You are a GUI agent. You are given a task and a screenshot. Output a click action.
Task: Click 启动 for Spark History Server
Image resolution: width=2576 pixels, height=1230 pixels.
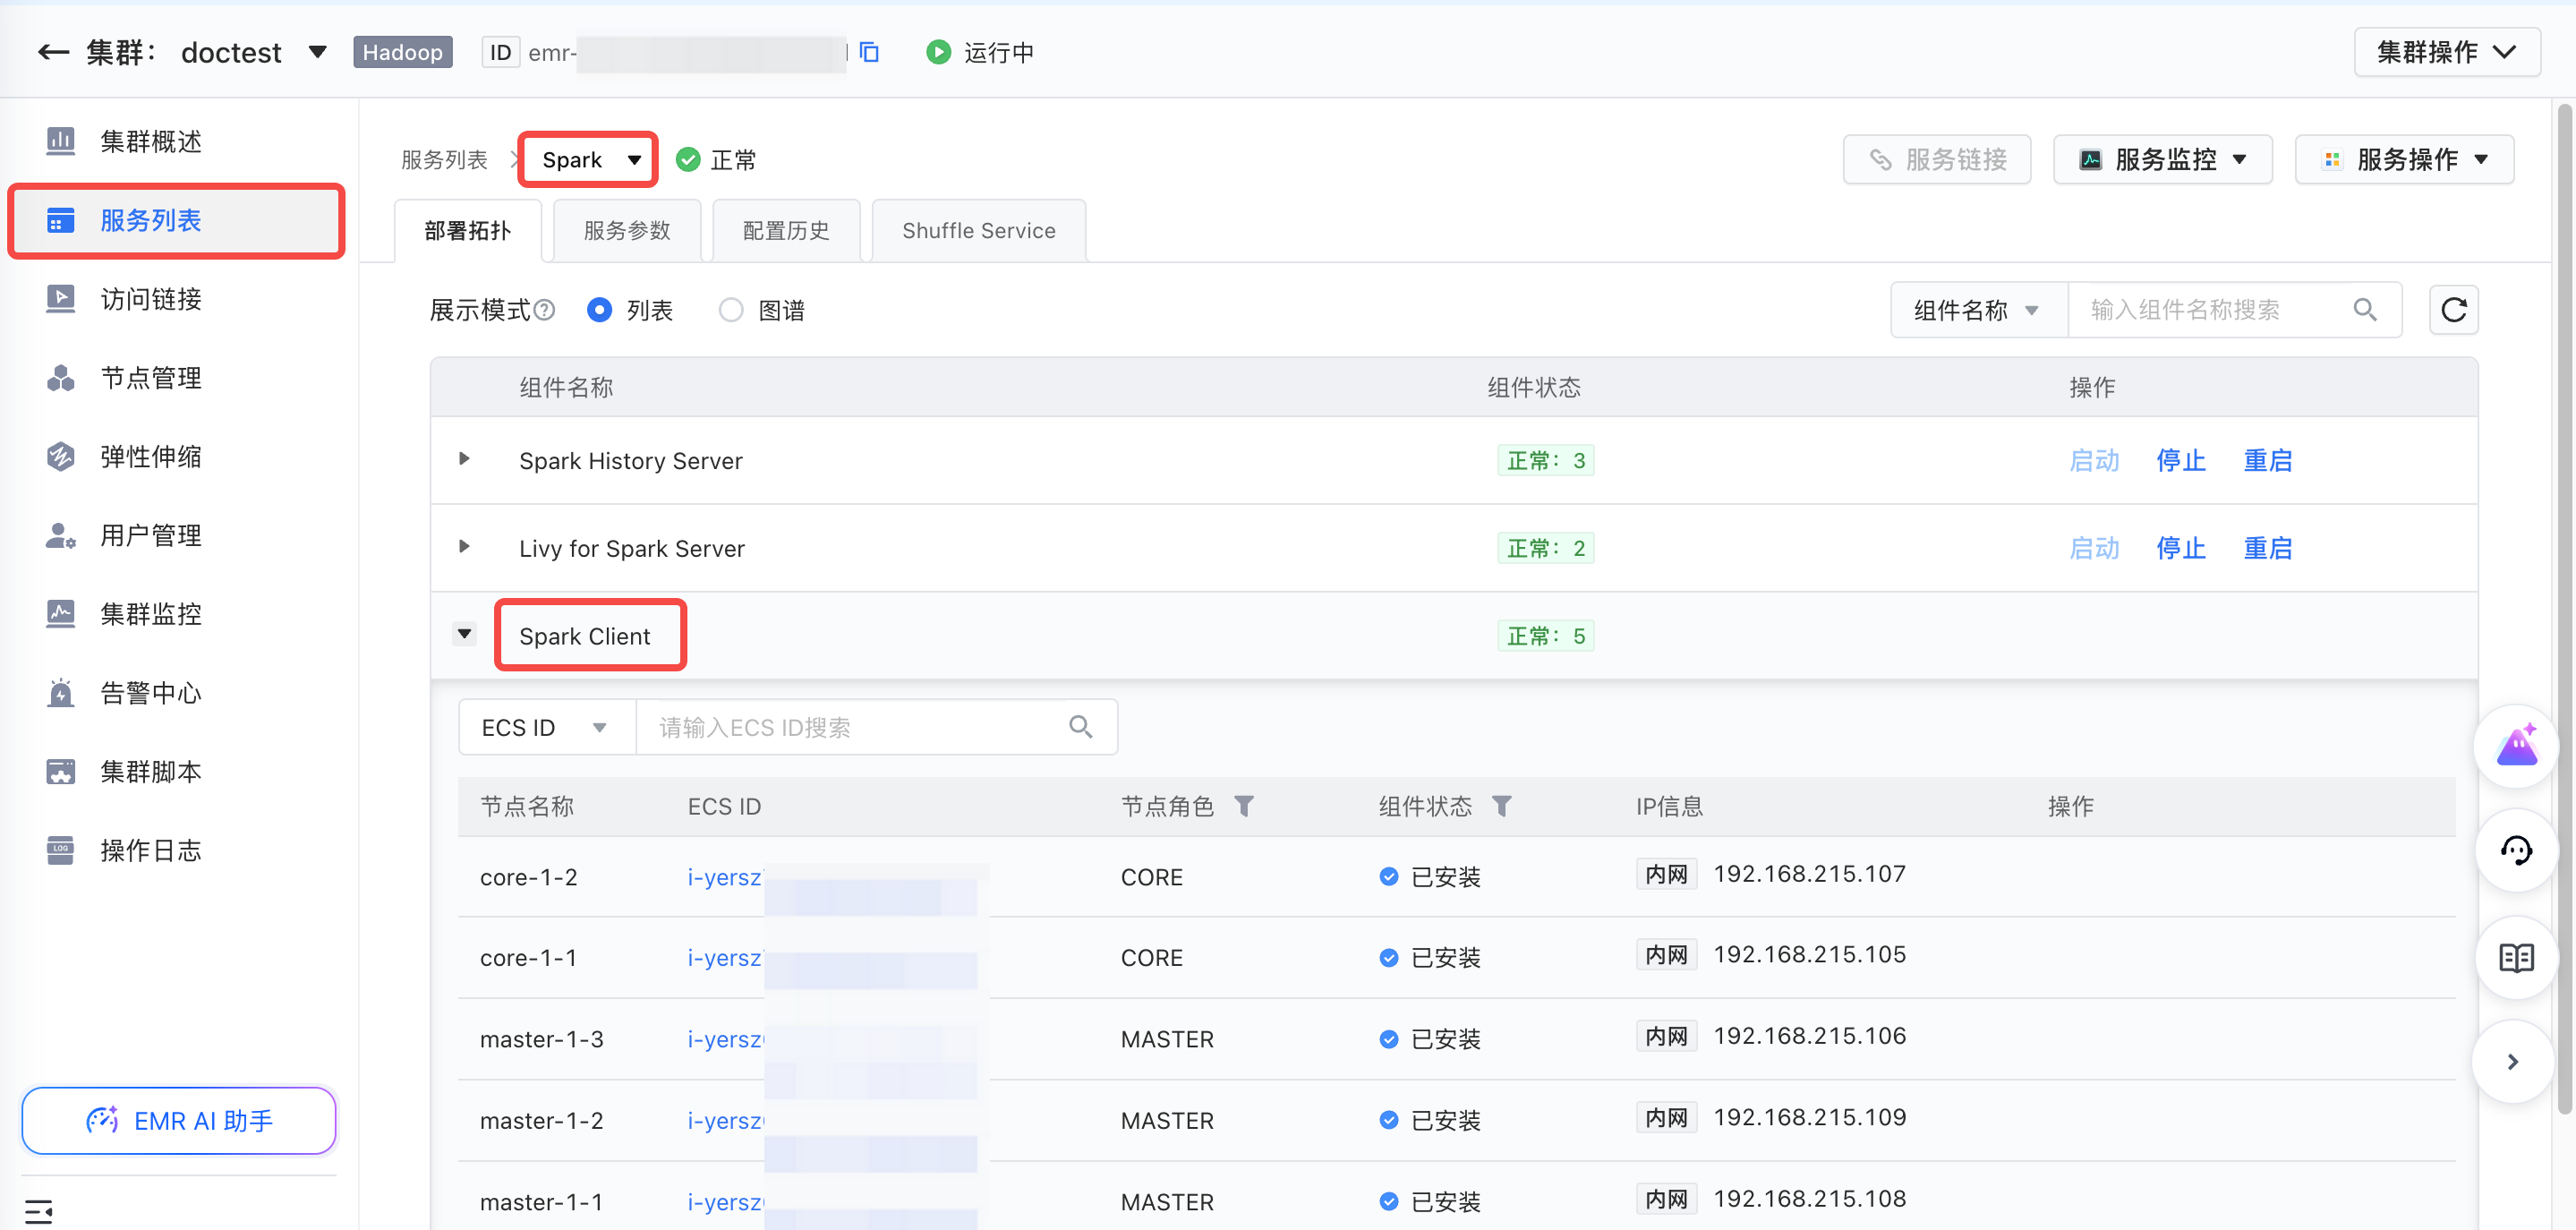pyautogui.click(x=2094, y=460)
